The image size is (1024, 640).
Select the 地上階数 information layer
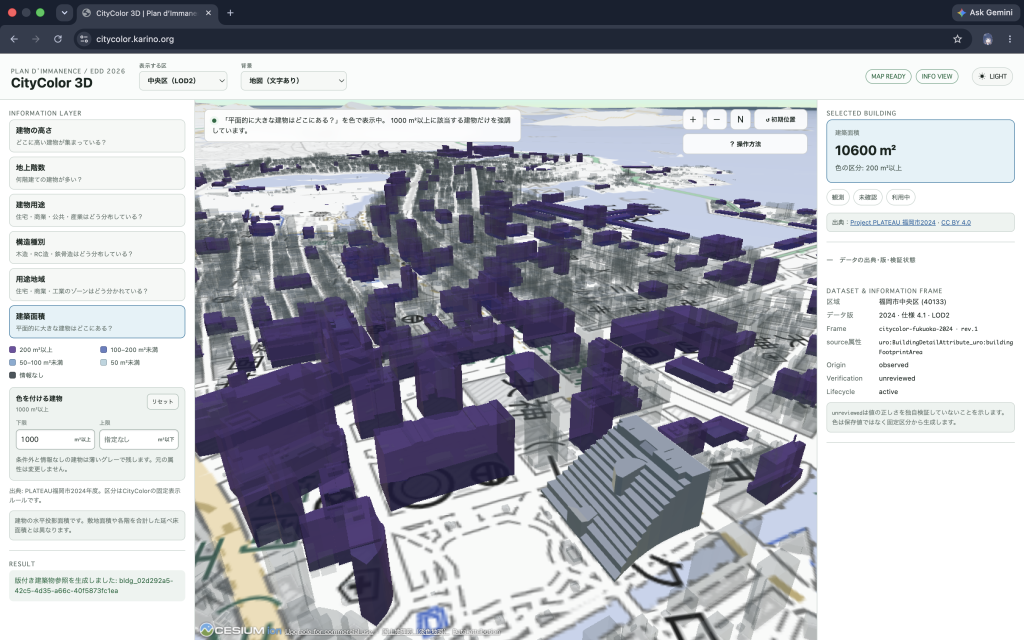[x=97, y=173]
